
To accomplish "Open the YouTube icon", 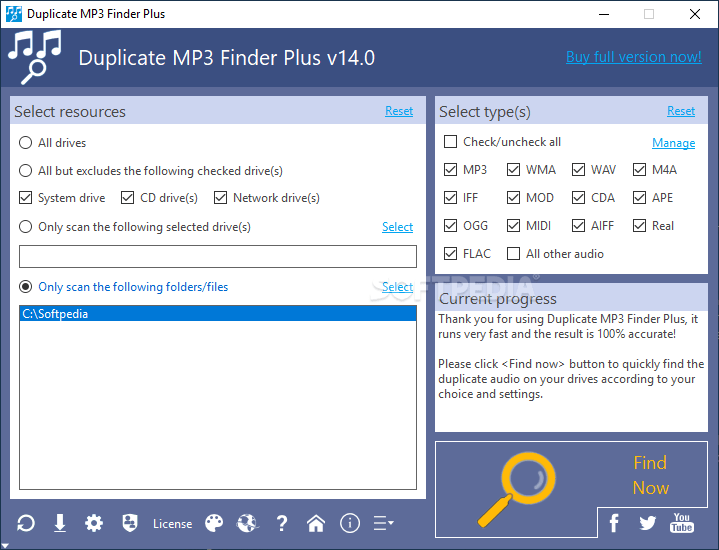I will pos(681,522).
